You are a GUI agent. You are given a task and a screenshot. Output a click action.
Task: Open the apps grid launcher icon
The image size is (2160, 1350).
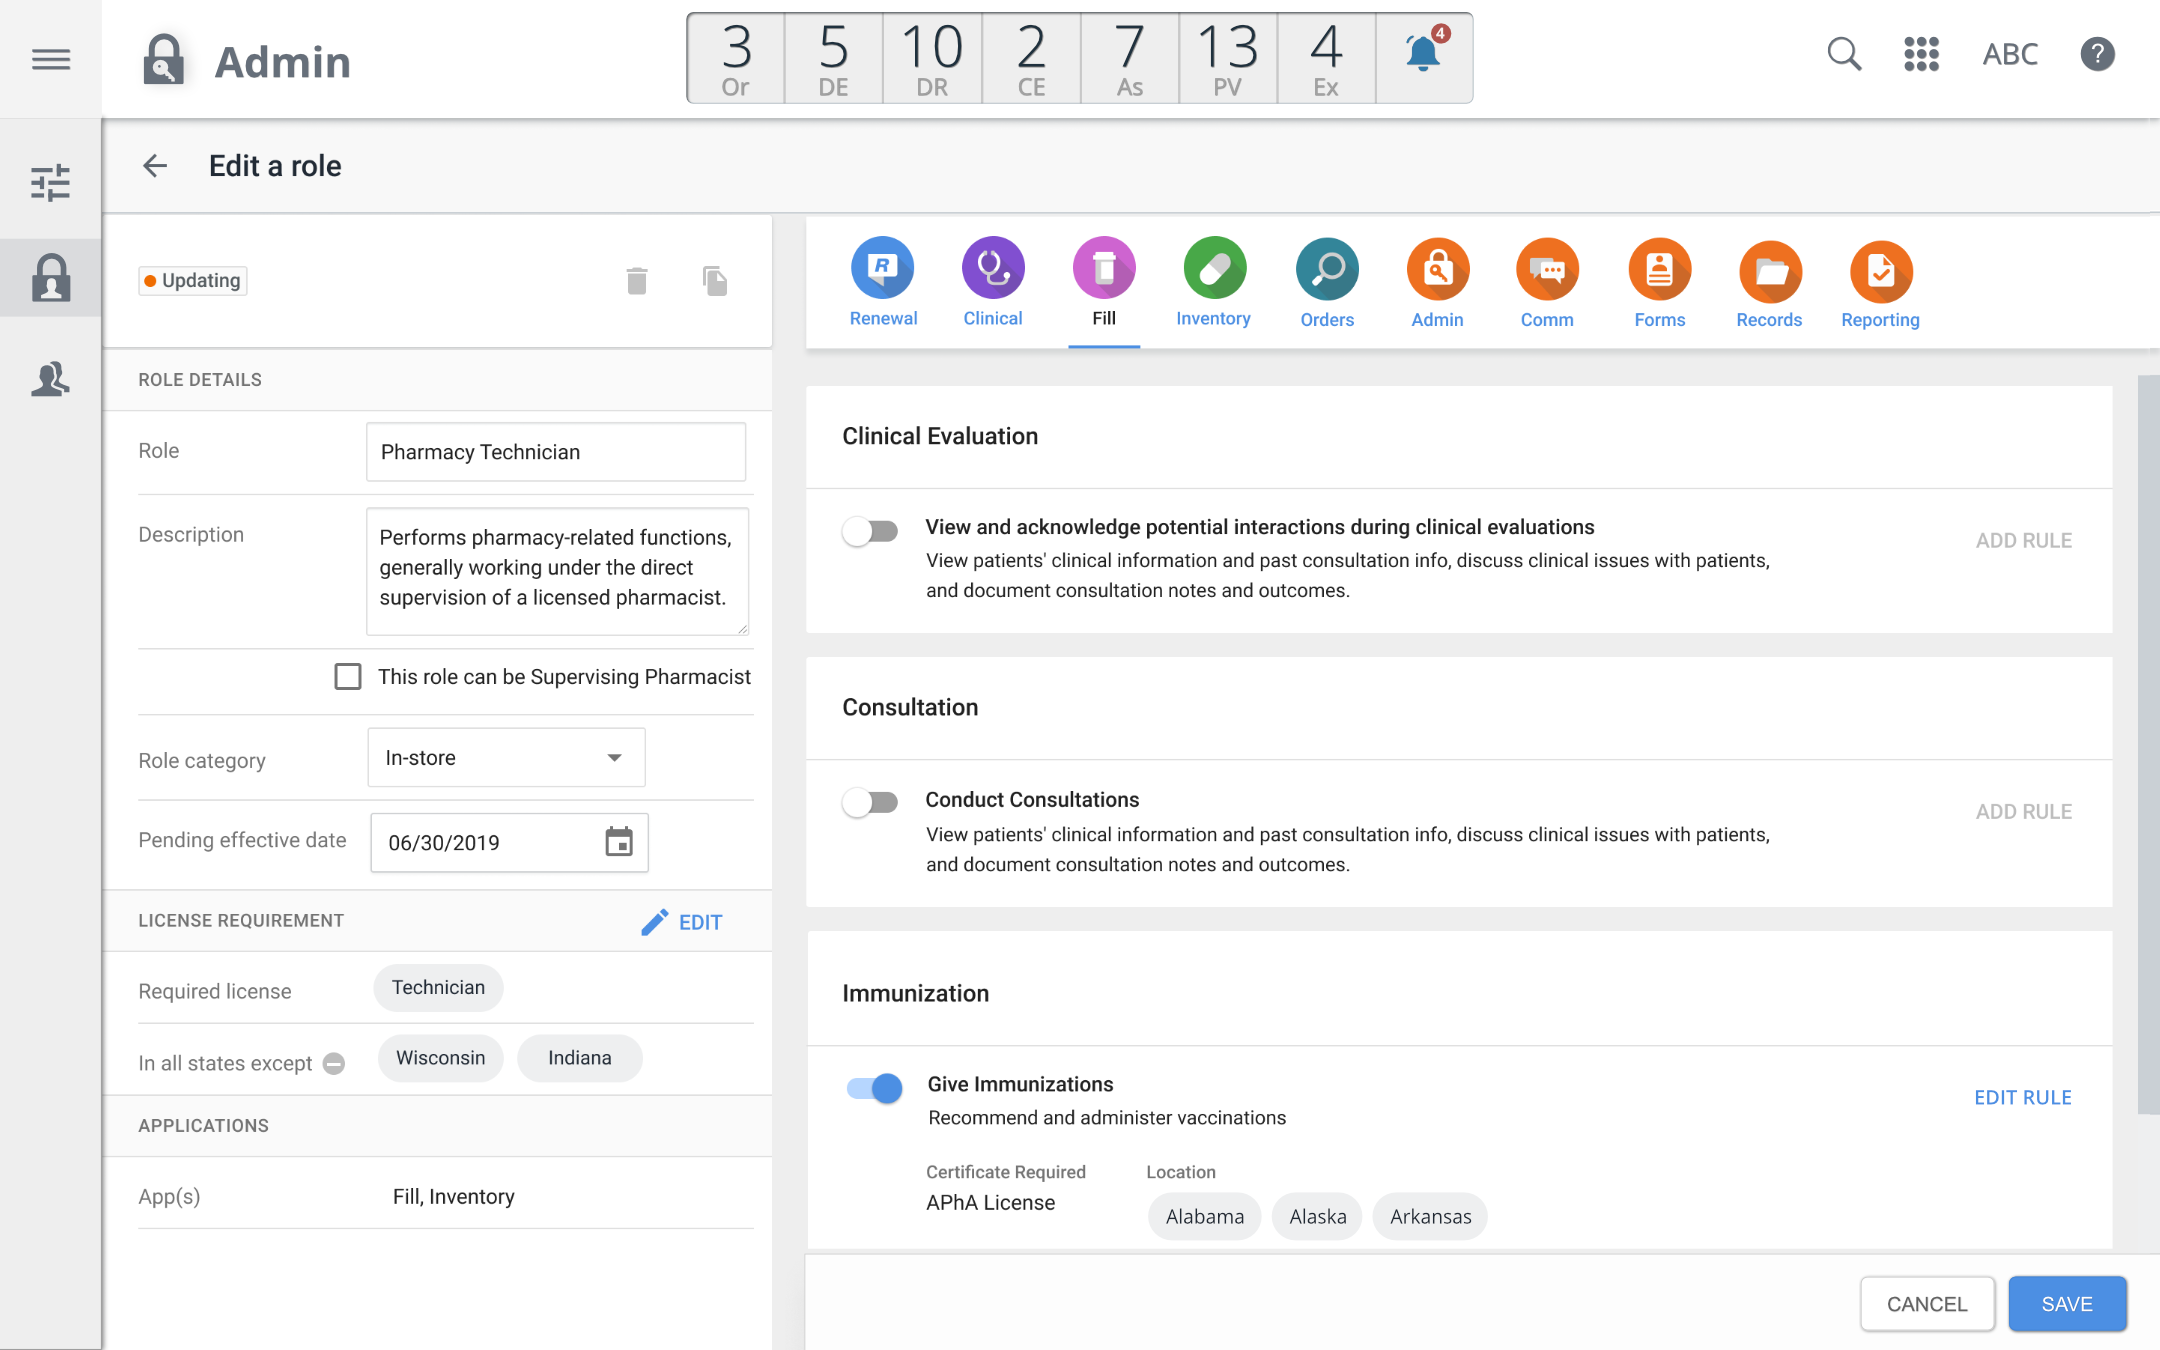(1921, 54)
